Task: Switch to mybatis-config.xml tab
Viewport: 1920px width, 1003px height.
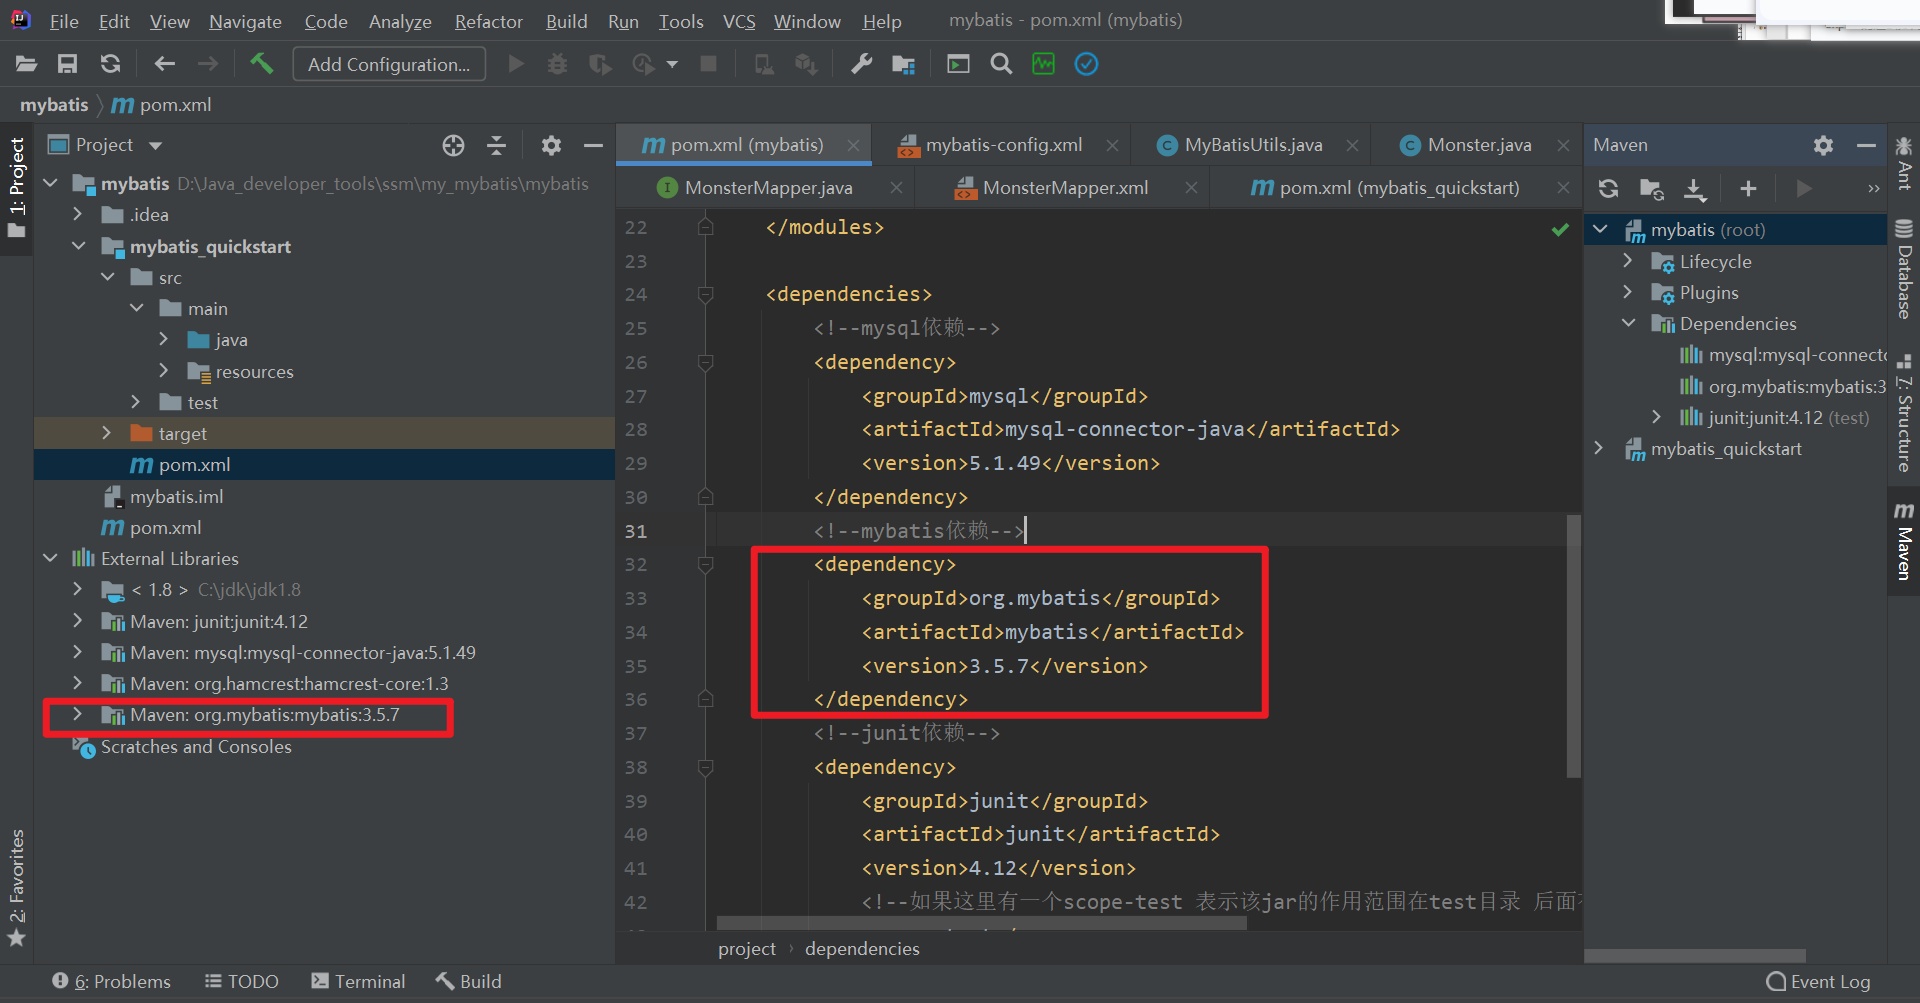Action: 1004,145
